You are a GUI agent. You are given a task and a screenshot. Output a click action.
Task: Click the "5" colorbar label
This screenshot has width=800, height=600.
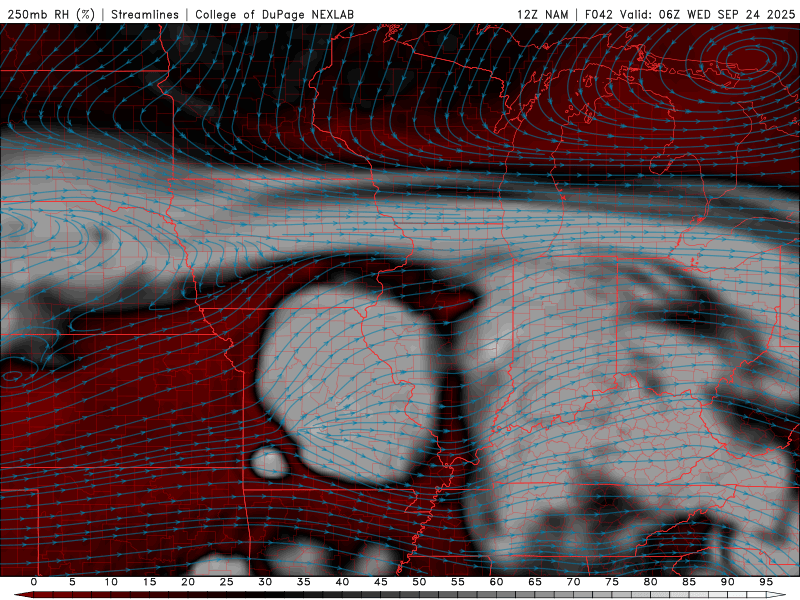(72, 582)
